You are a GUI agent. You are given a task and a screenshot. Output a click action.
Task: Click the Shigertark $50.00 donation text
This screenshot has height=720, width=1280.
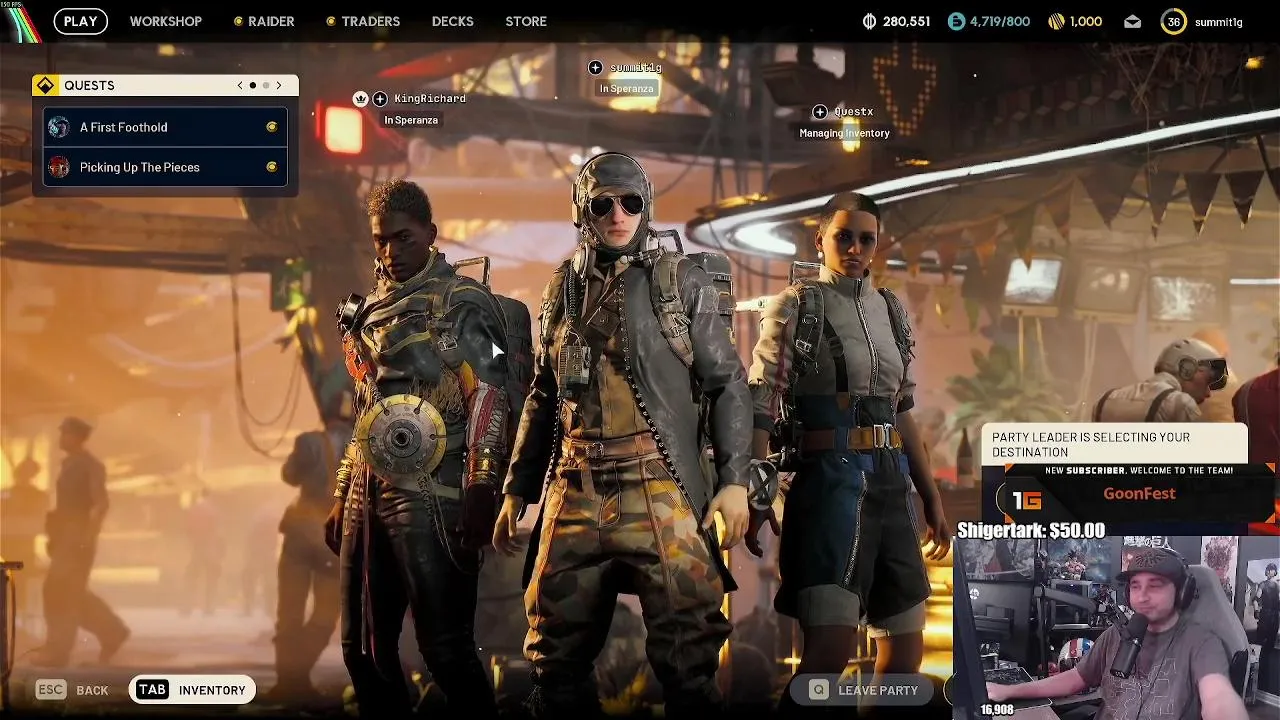[x=1031, y=531]
